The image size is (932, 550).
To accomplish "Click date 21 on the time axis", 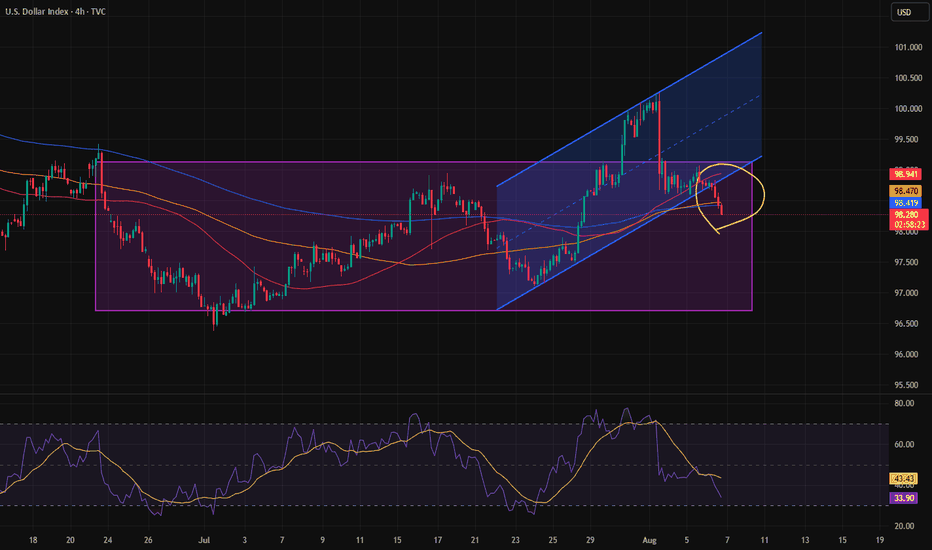I will click(475, 540).
